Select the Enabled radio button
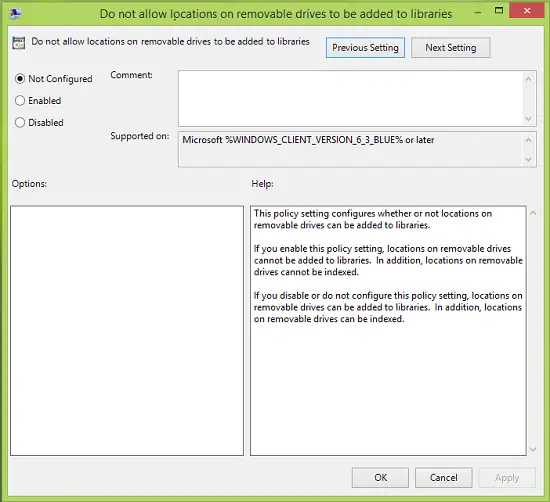 tap(20, 101)
